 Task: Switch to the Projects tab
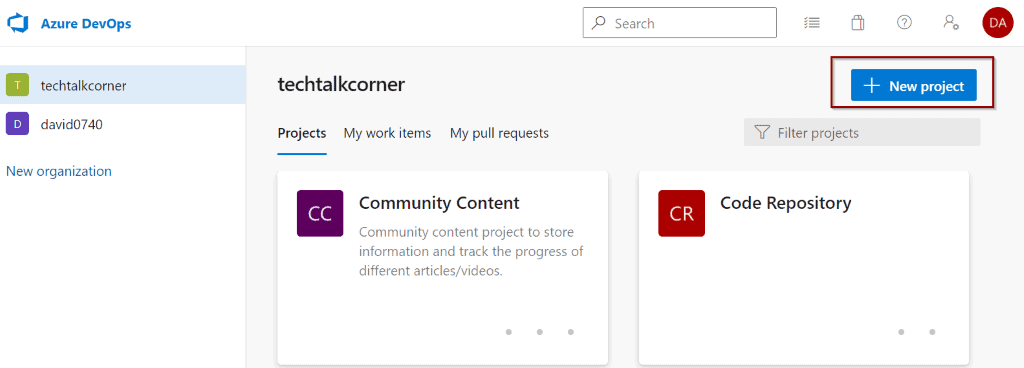[x=302, y=133]
